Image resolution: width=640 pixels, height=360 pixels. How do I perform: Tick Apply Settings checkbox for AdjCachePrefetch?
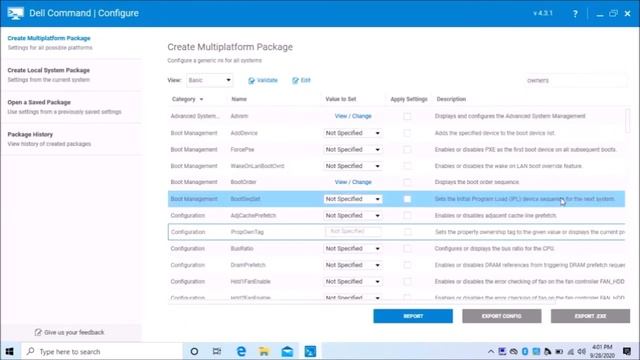pyautogui.click(x=407, y=216)
